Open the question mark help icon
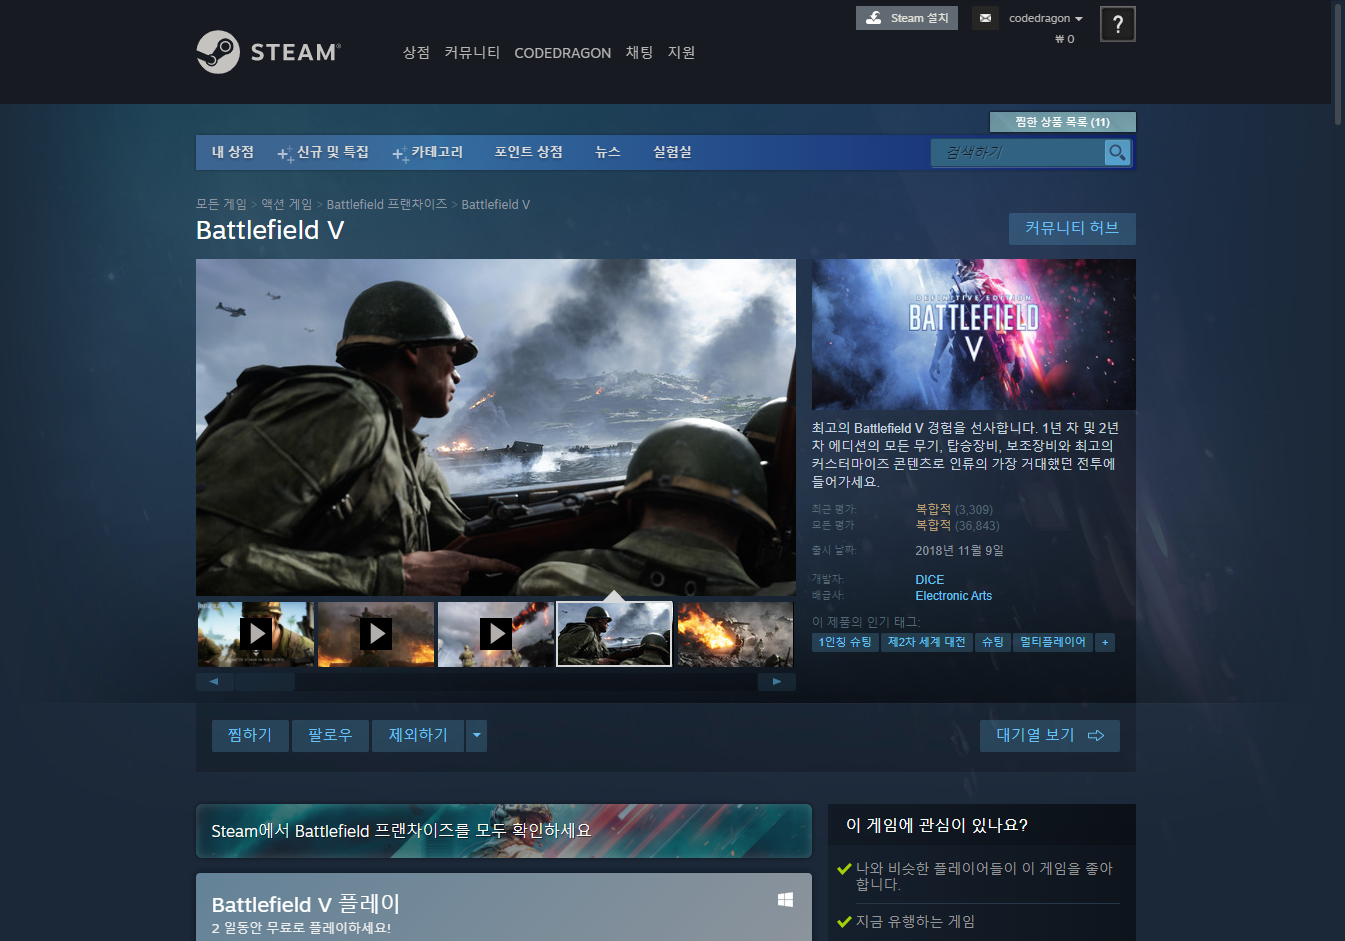 click(x=1118, y=24)
